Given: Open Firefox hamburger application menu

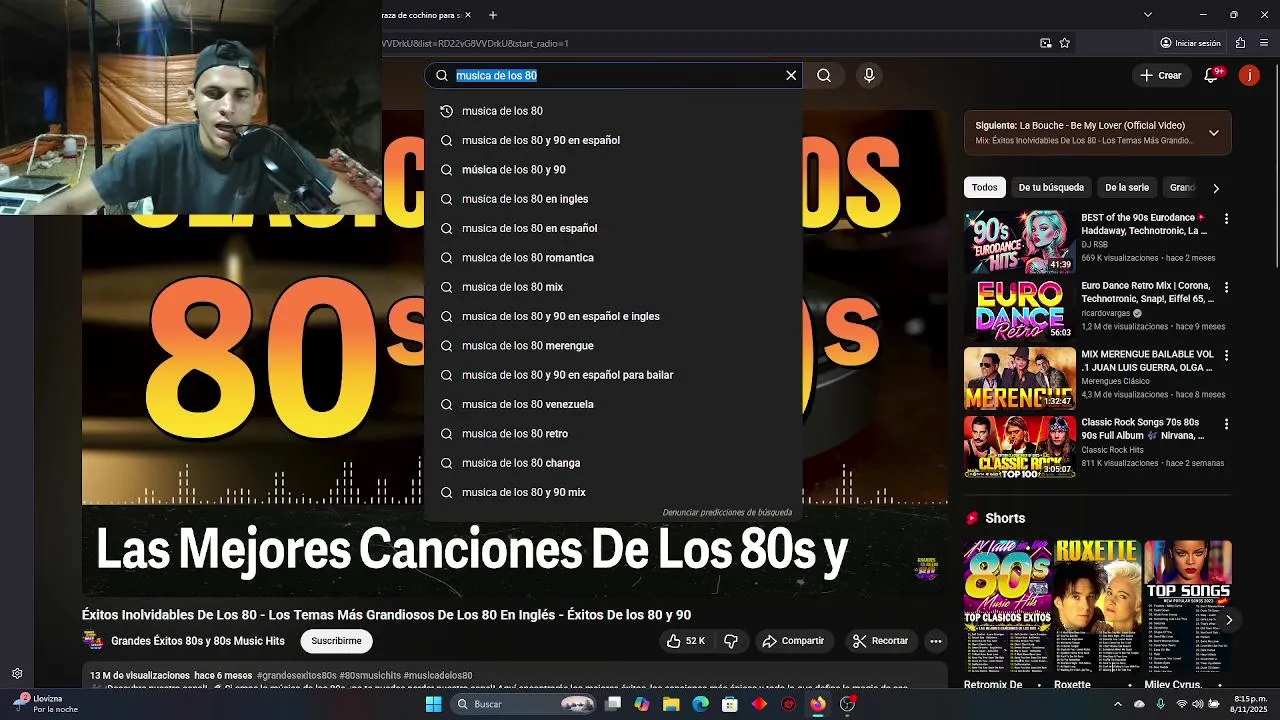Looking at the screenshot, I should (1264, 43).
